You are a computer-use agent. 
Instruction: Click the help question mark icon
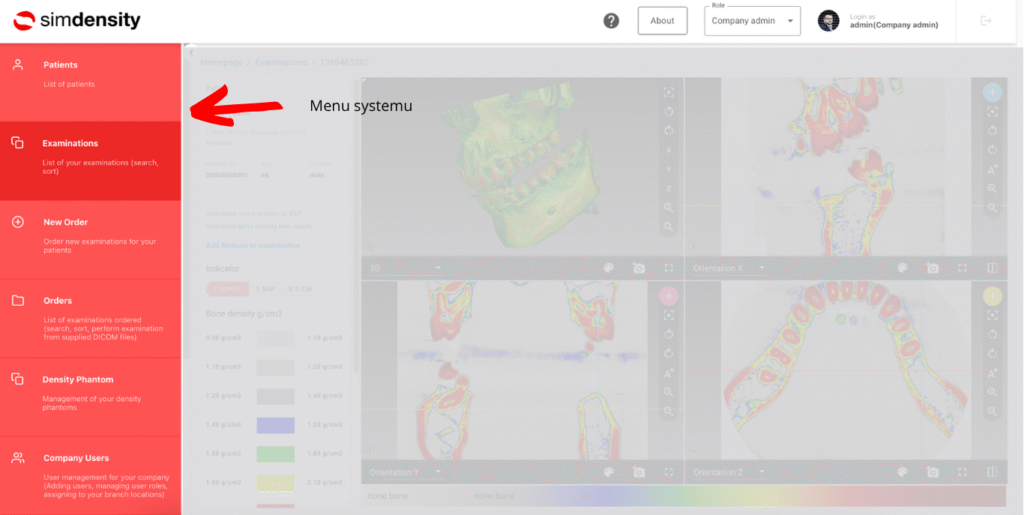pyautogui.click(x=611, y=21)
